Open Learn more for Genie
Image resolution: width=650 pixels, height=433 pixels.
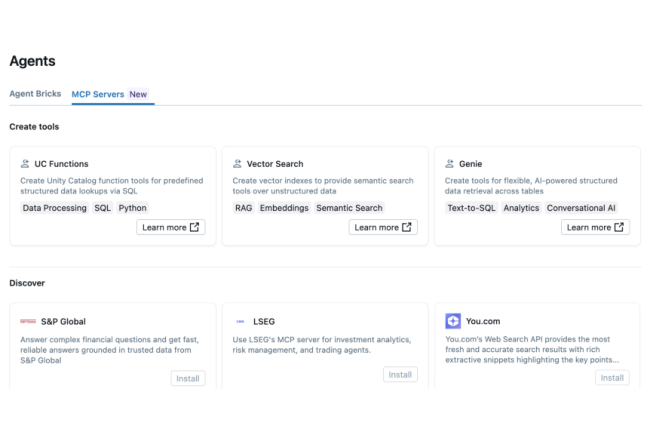pos(595,227)
